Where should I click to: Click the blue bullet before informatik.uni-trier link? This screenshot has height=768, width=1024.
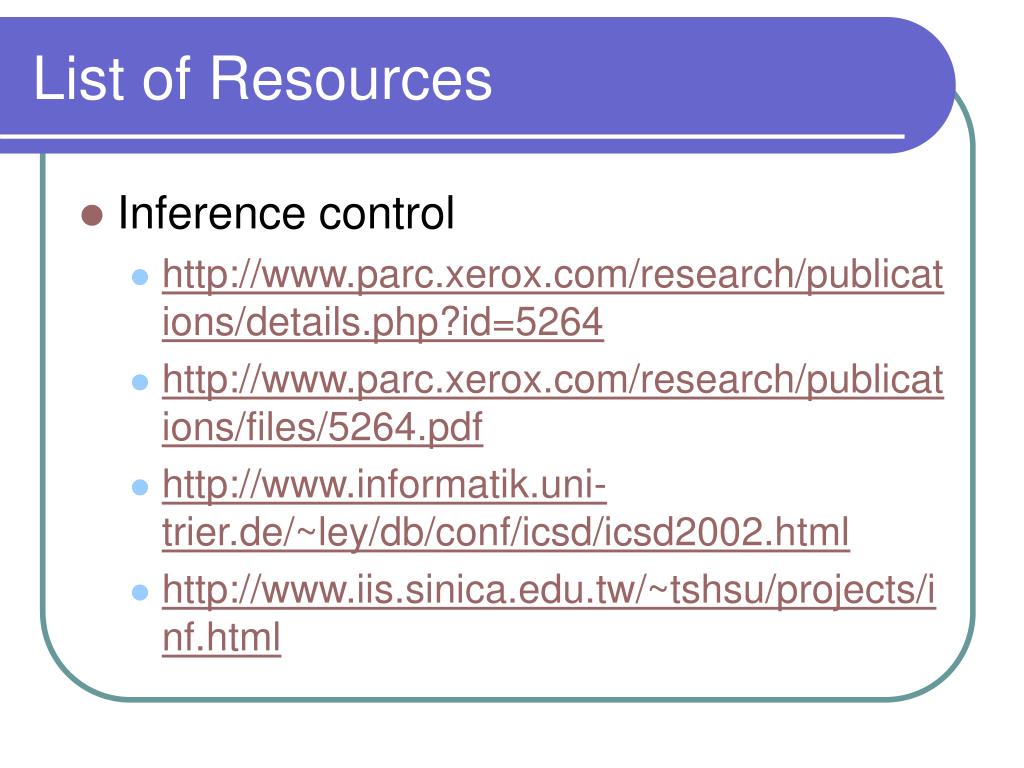(140, 487)
